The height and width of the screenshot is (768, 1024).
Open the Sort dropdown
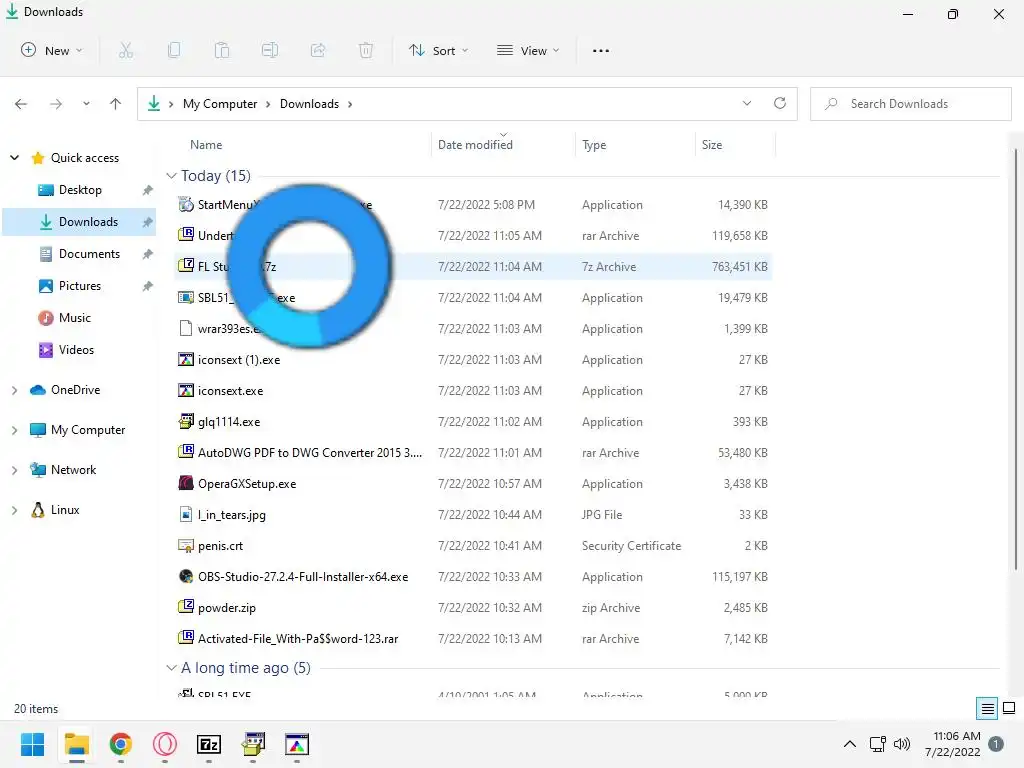pos(439,50)
